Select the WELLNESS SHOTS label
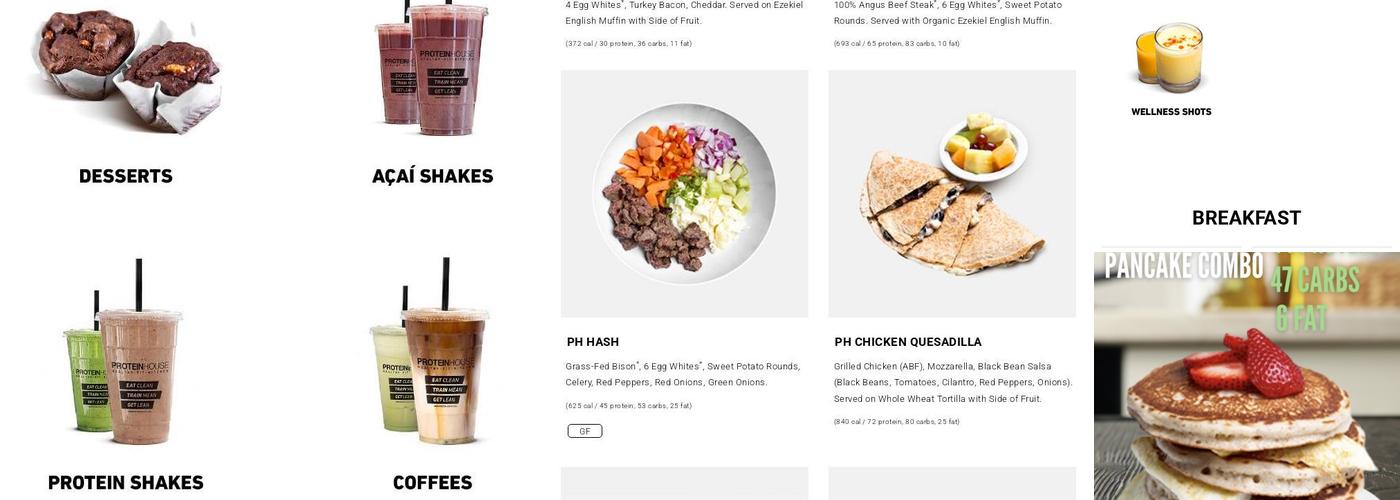This screenshot has height=500, width=1400. 1171,112
